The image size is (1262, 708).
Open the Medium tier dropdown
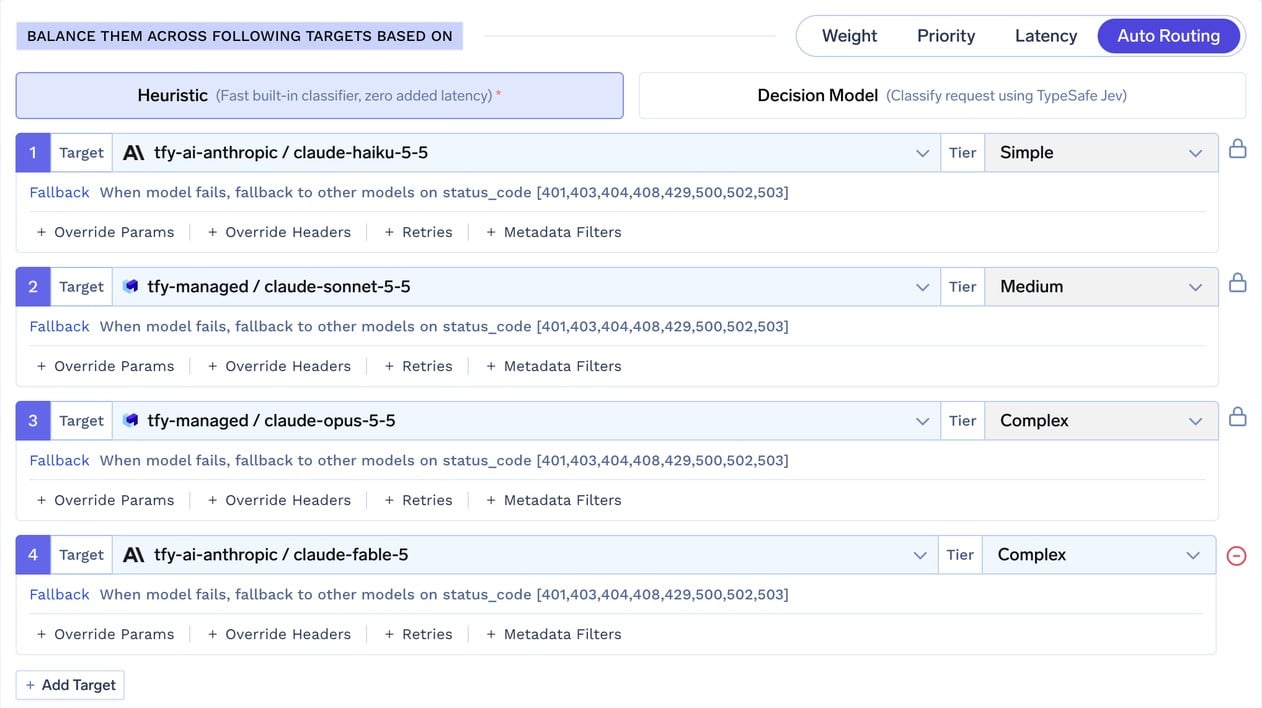tap(1101, 287)
